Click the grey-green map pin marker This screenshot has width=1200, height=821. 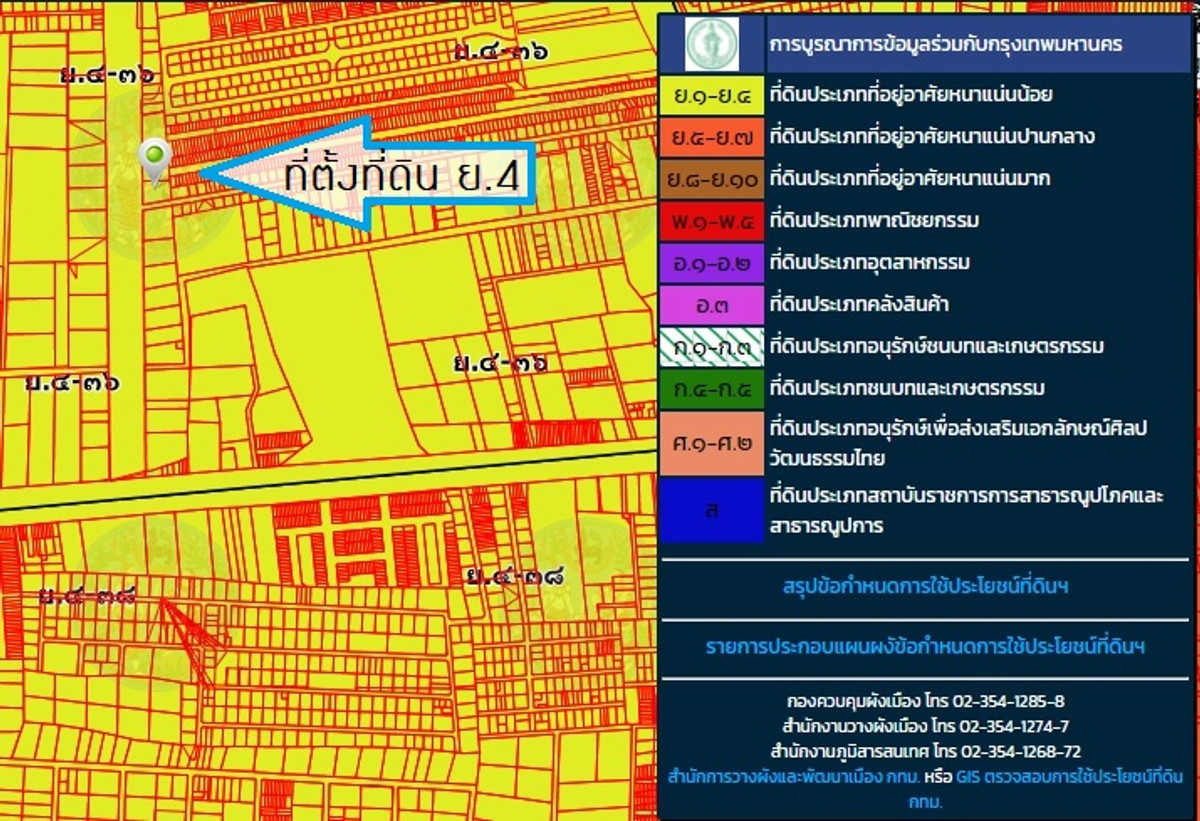pos(154,160)
